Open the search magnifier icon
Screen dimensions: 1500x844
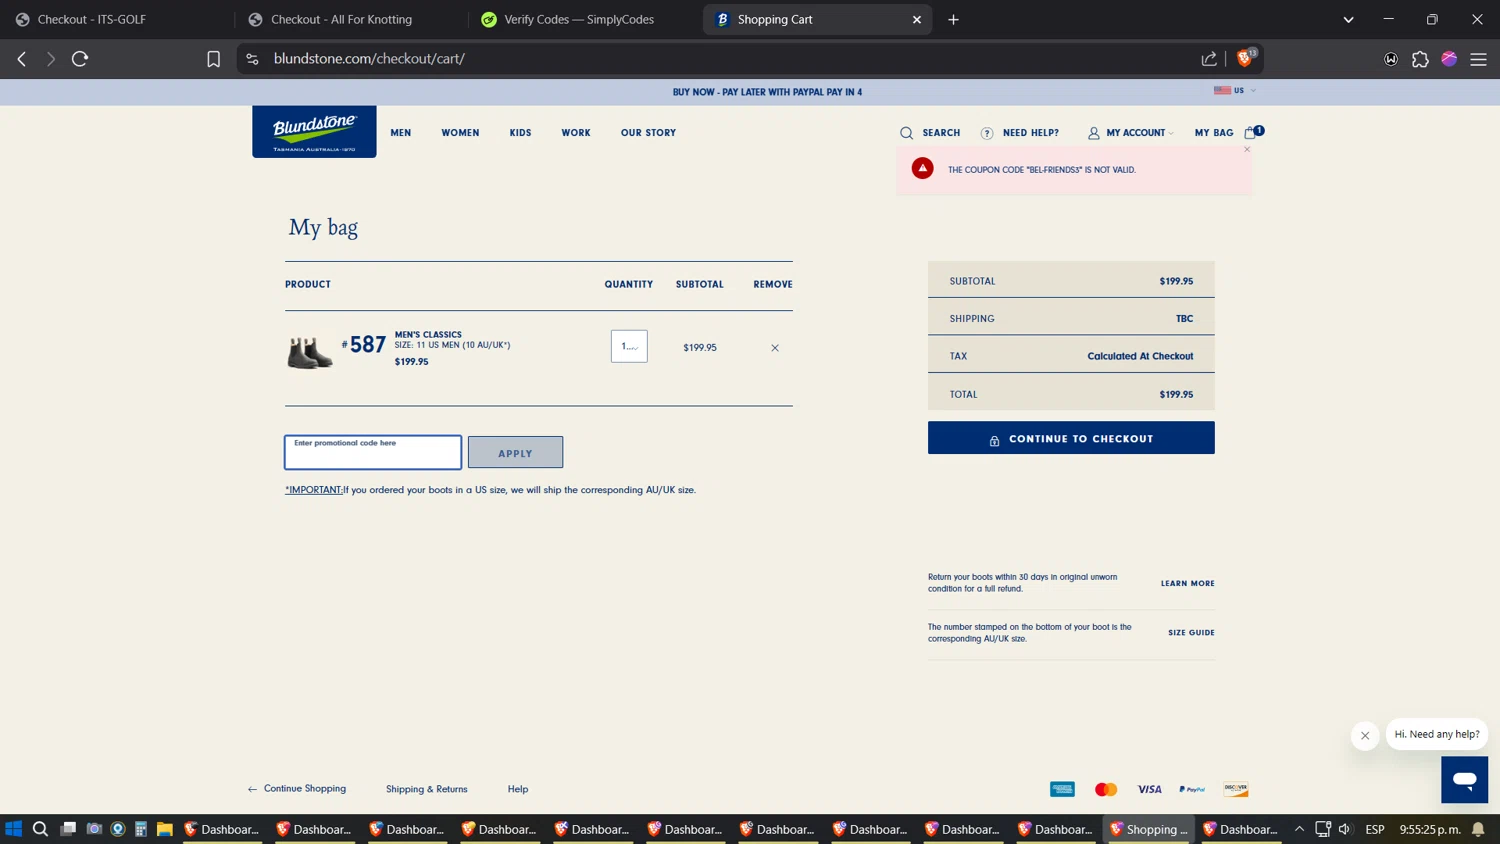click(906, 133)
